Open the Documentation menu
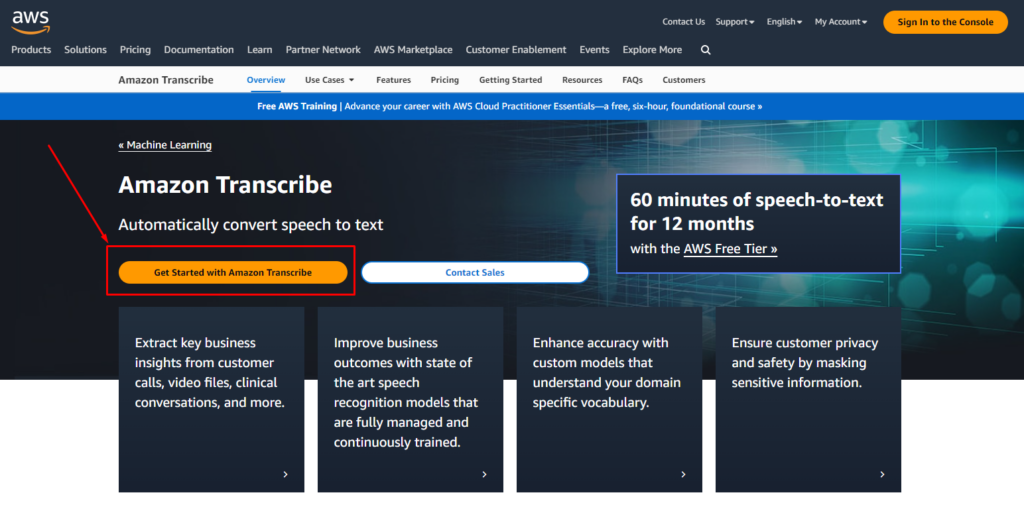This screenshot has width=1024, height=505. tap(199, 50)
